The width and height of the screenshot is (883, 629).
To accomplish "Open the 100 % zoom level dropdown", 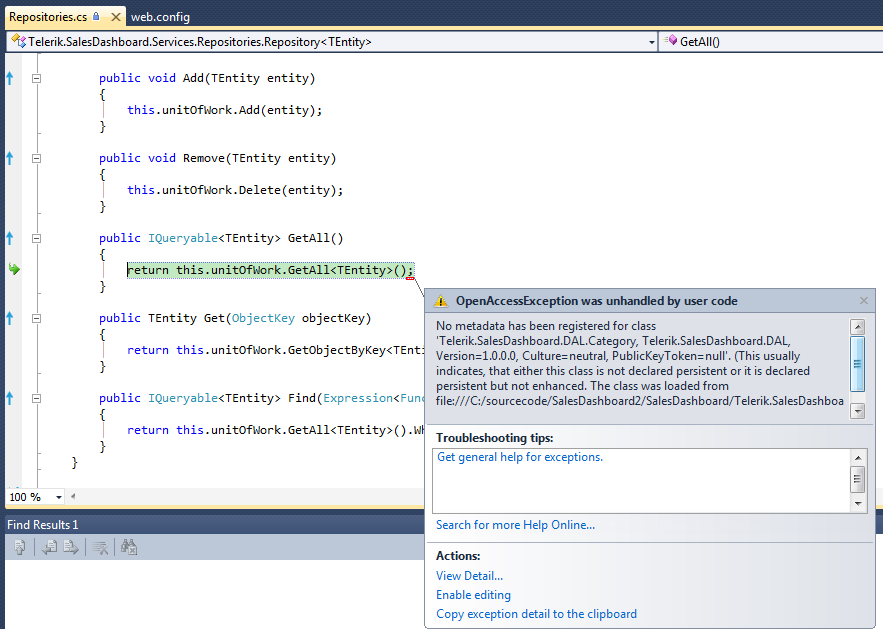I will [x=59, y=497].
